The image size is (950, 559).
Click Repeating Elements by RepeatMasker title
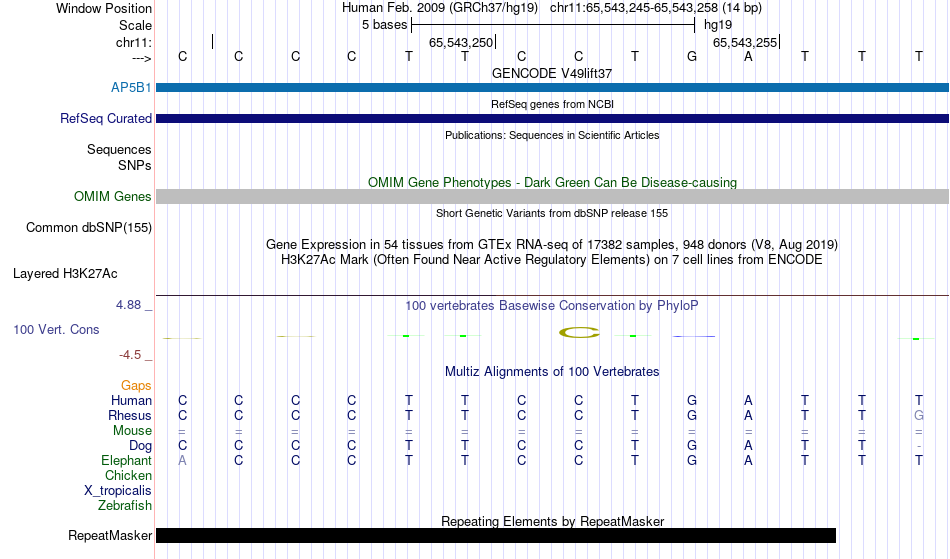[552, 521]
